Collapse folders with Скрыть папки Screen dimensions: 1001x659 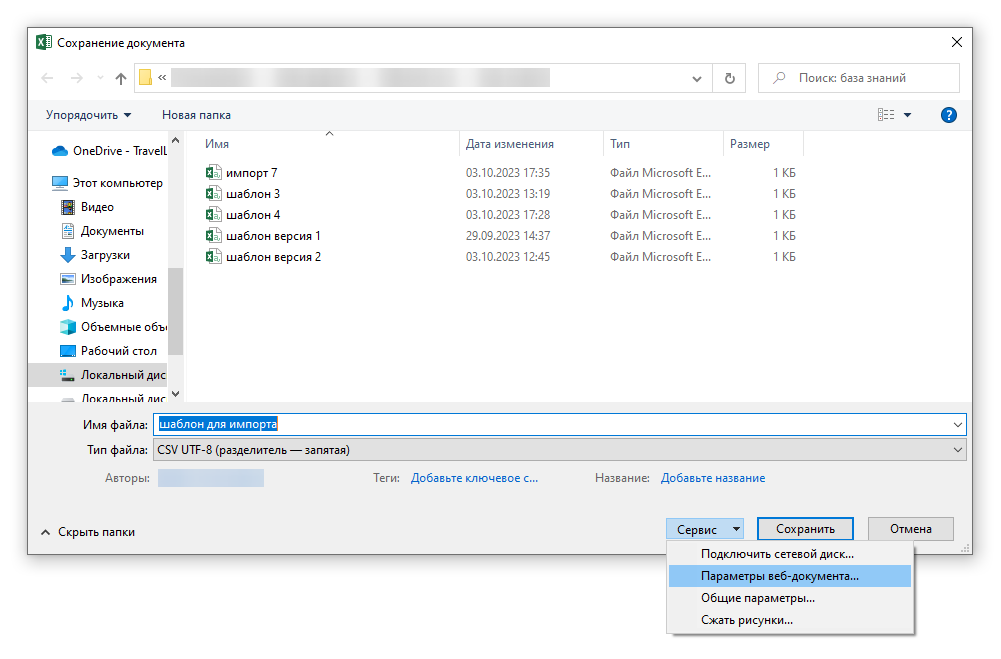pos(88,532)
